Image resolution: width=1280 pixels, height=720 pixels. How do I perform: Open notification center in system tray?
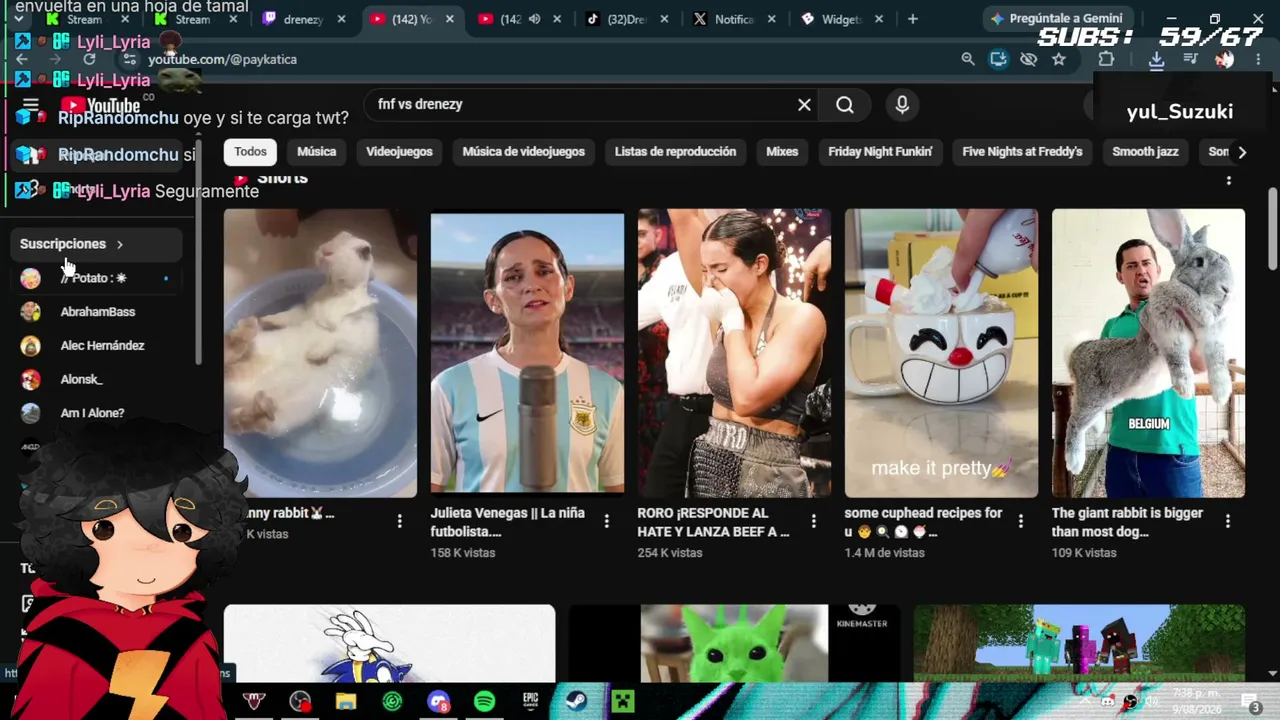(x=1249, y=701)
